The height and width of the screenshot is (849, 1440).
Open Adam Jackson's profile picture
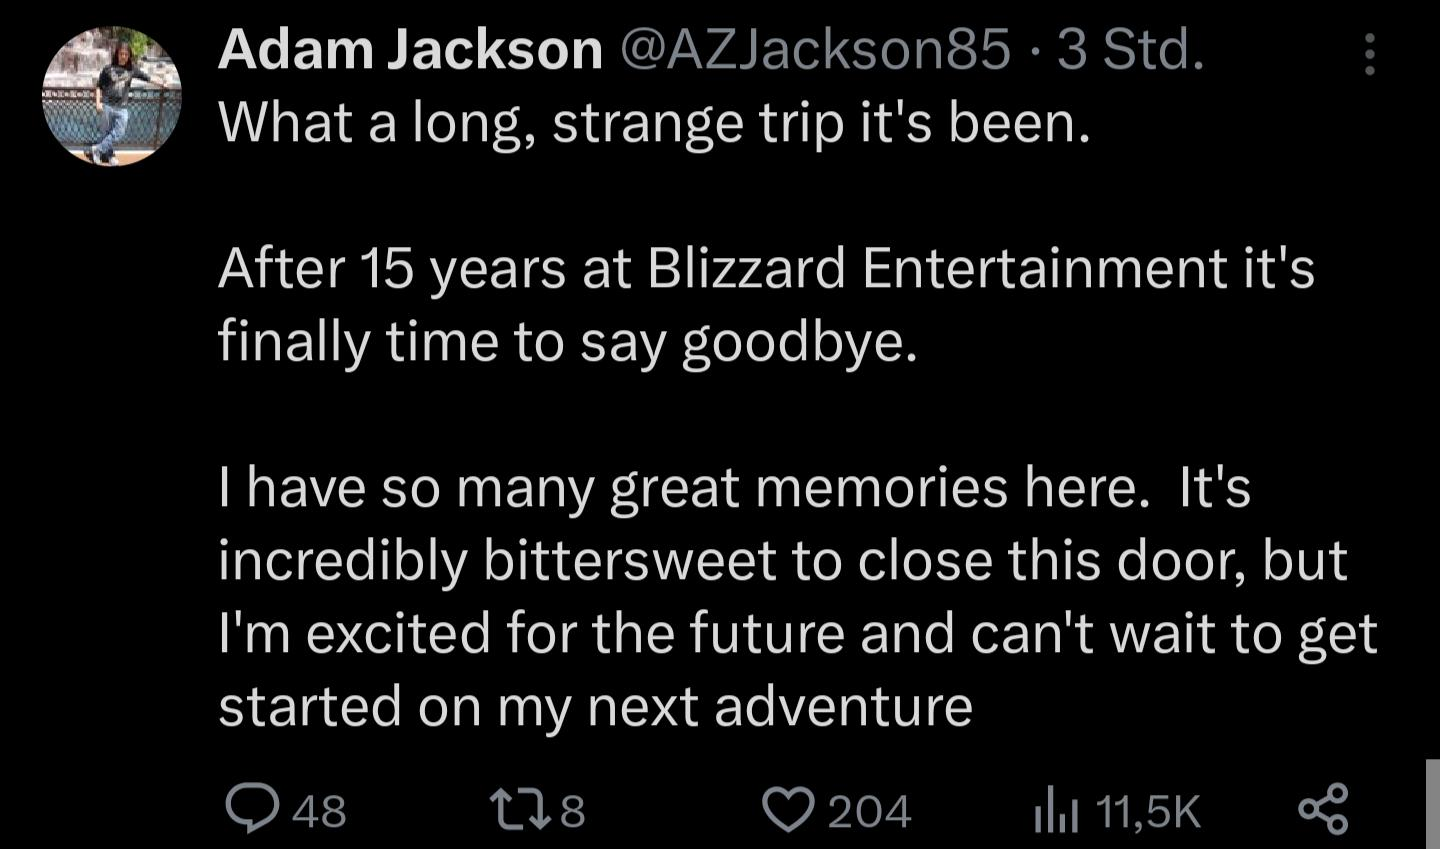[x=112, y=96]
